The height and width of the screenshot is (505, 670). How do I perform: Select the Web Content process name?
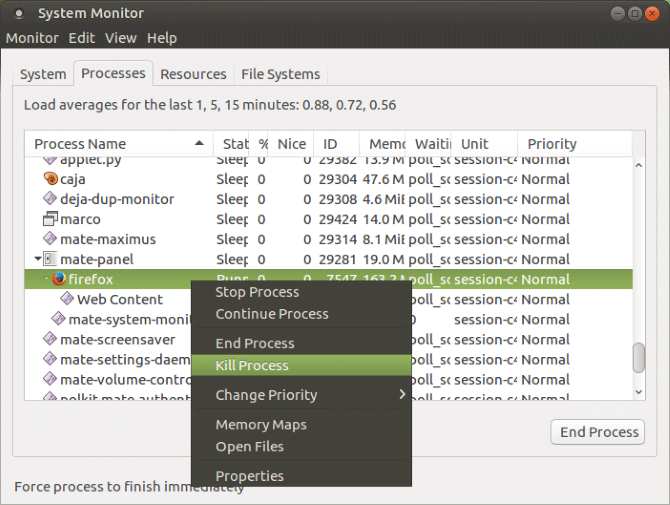pos(120,299)
